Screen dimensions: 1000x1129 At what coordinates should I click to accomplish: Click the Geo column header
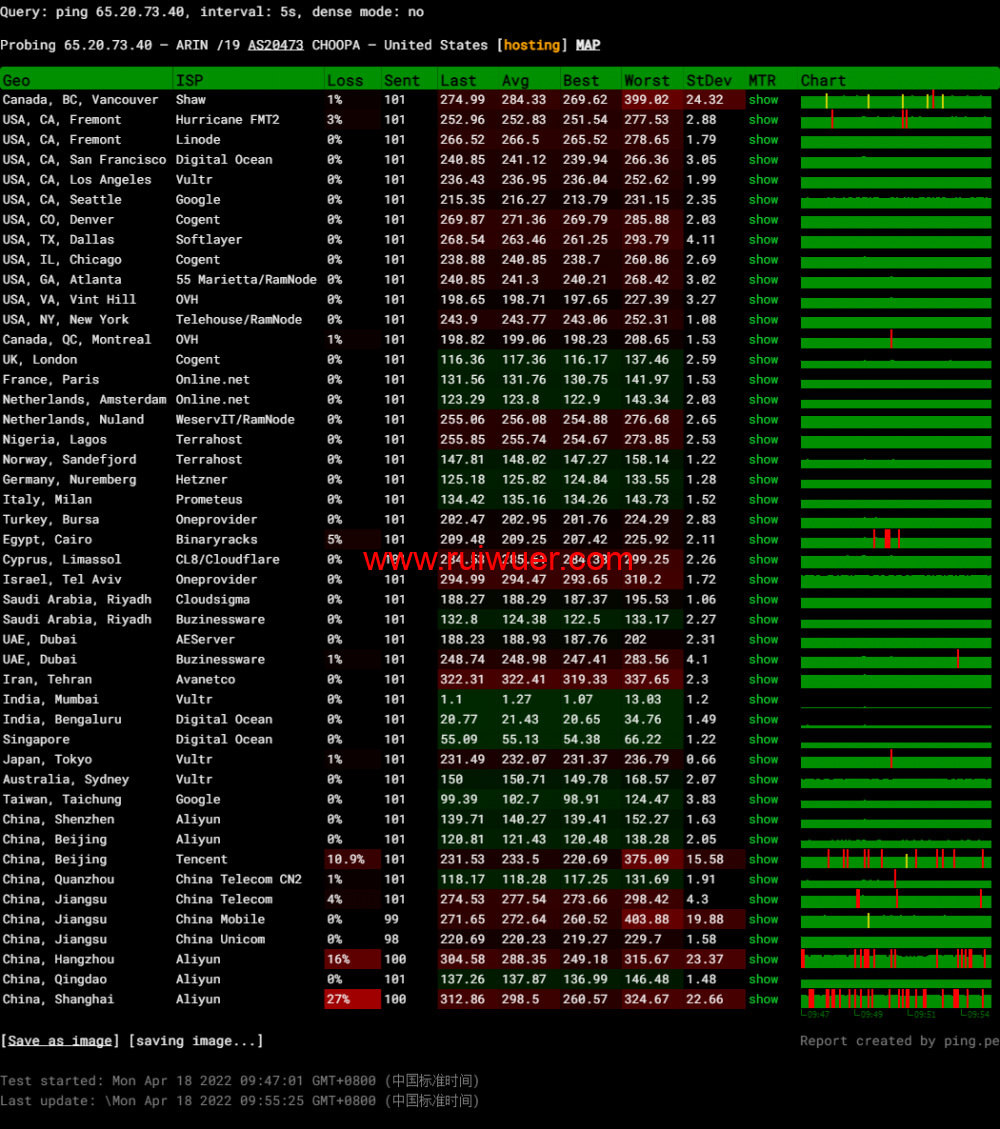tap(17, 80)
